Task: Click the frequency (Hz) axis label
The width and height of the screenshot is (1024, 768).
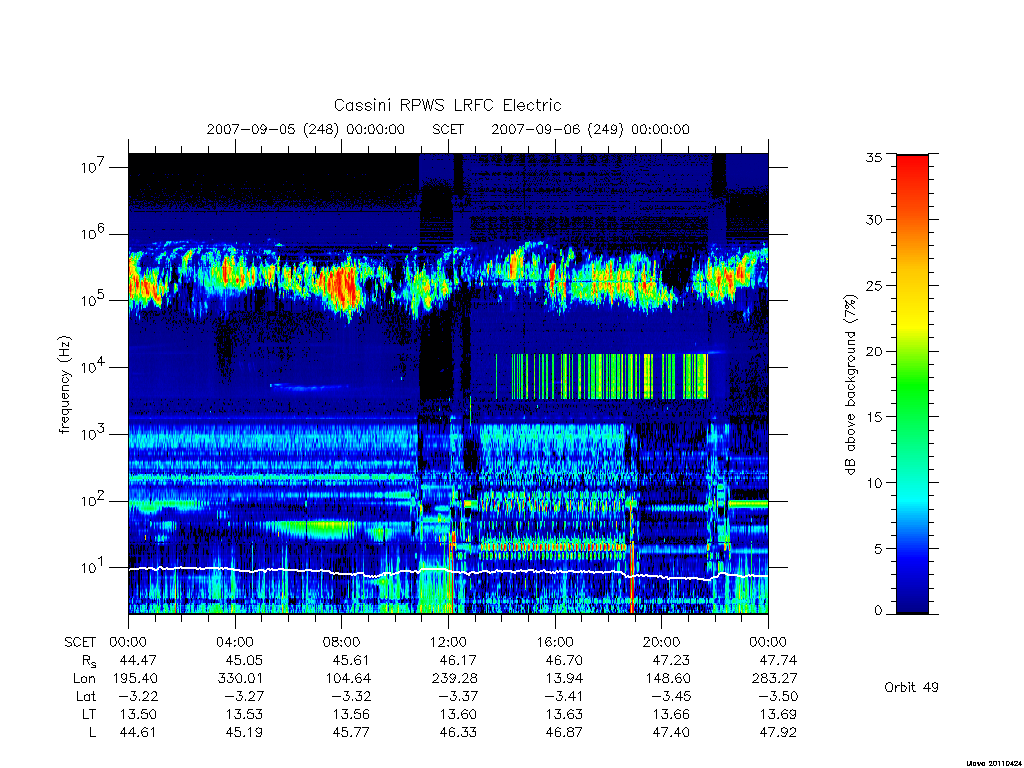Action: click(64, 385)
